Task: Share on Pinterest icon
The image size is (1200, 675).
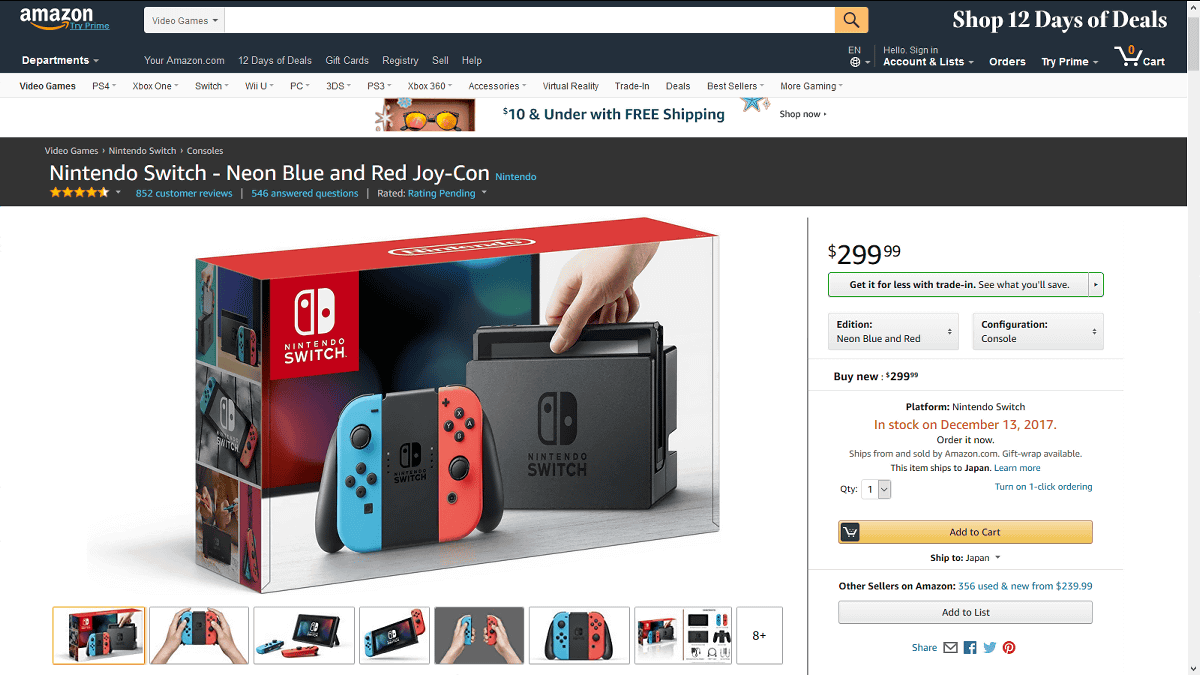Action: (1009, 648)
